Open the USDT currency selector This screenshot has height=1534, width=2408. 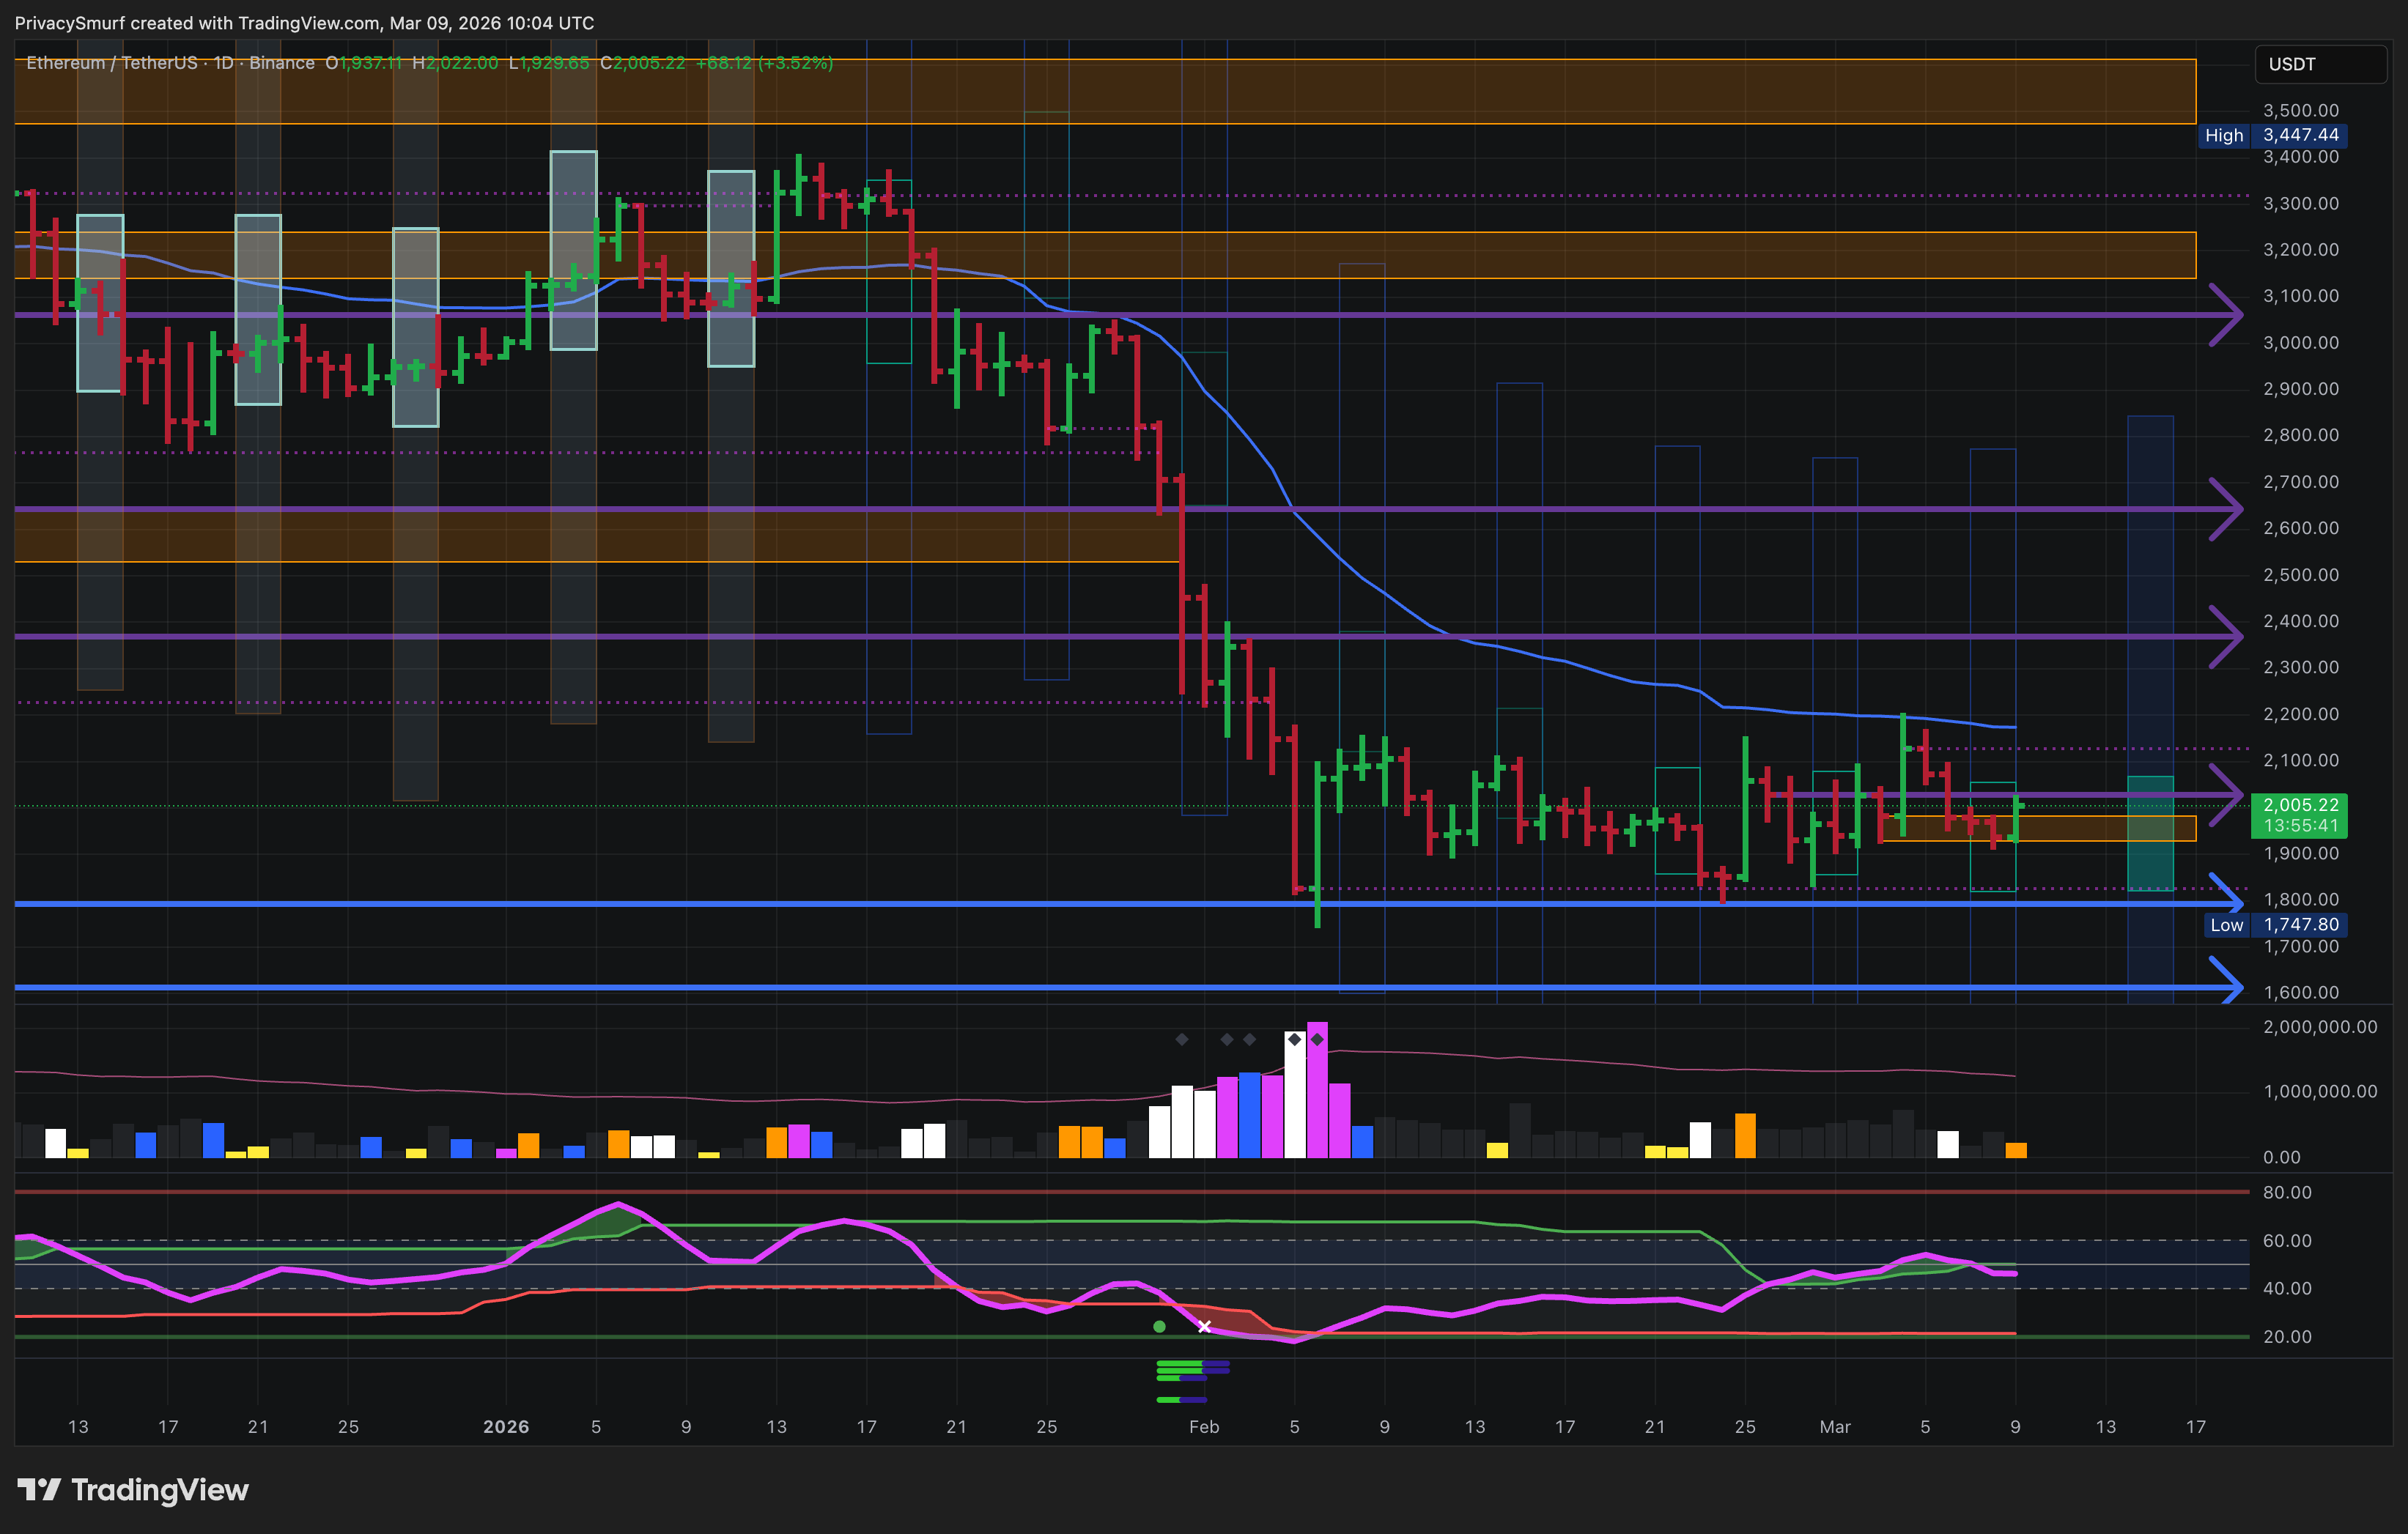pos(2320,64)
